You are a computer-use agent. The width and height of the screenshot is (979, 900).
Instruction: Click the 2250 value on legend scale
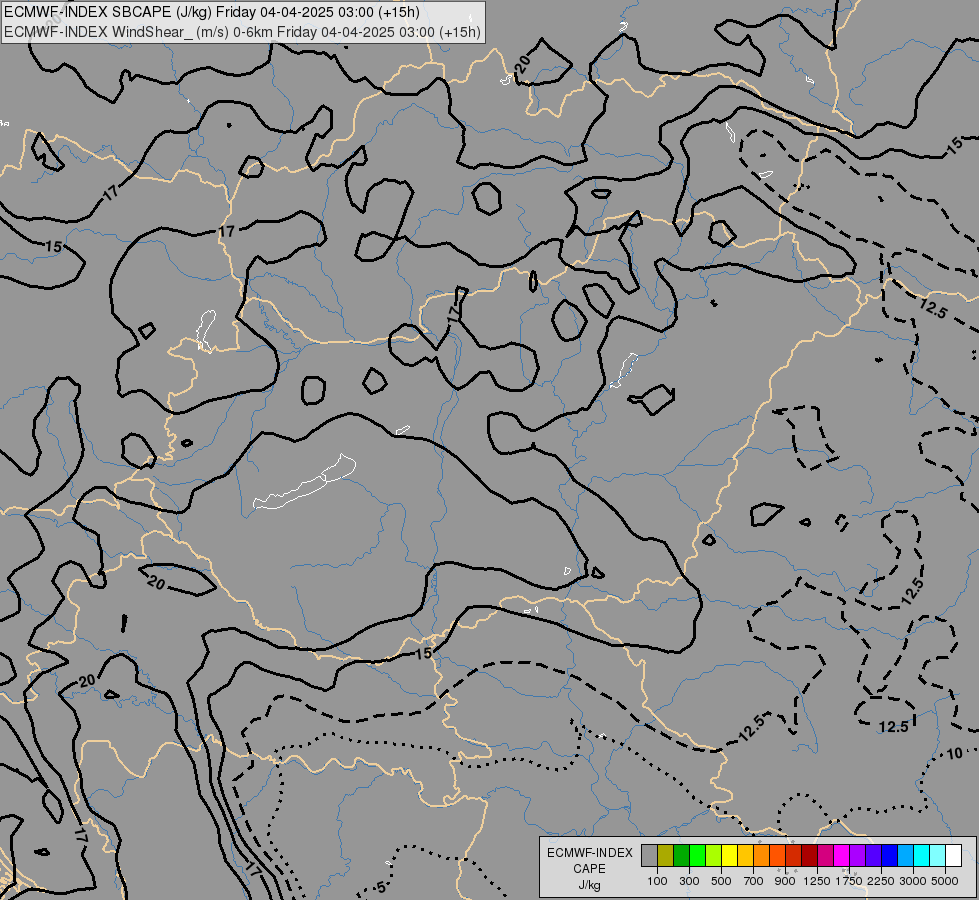click(x=881, y=881)
